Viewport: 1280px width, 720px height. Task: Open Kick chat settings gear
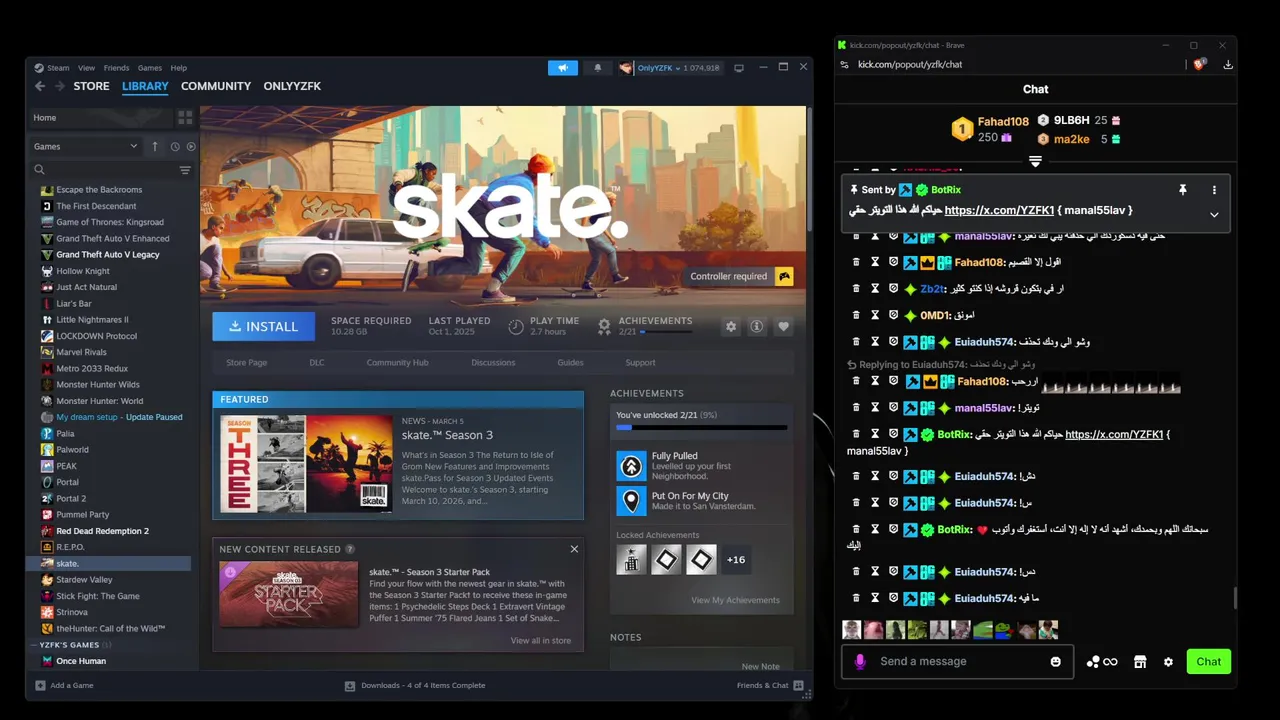click(1168, 662)
